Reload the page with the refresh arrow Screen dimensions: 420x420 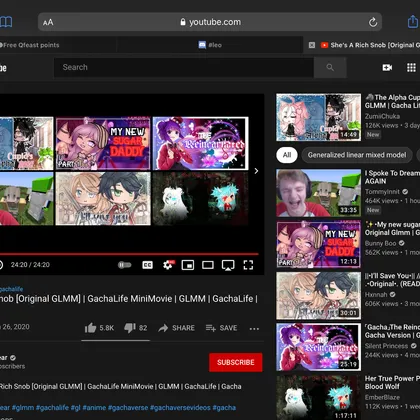point(373,22)
